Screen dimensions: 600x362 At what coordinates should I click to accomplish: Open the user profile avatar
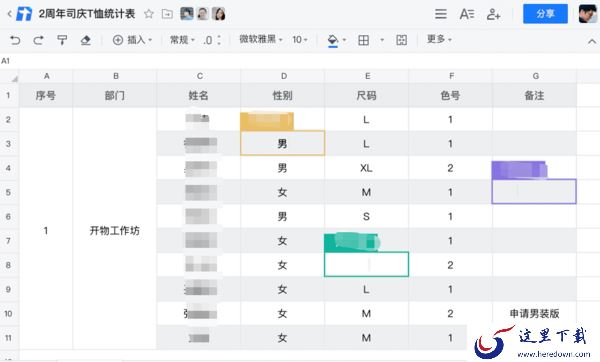588,14
